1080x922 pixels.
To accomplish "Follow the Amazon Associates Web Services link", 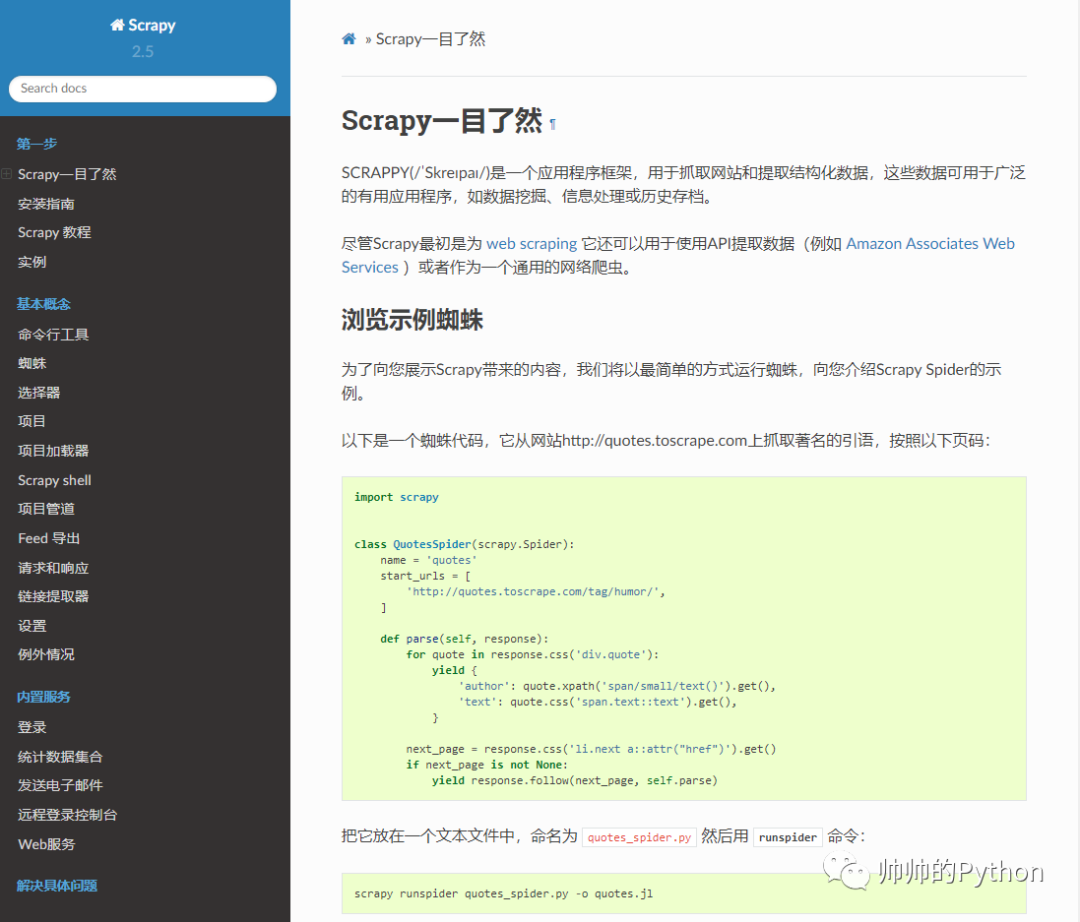I will tap(930, 244).
